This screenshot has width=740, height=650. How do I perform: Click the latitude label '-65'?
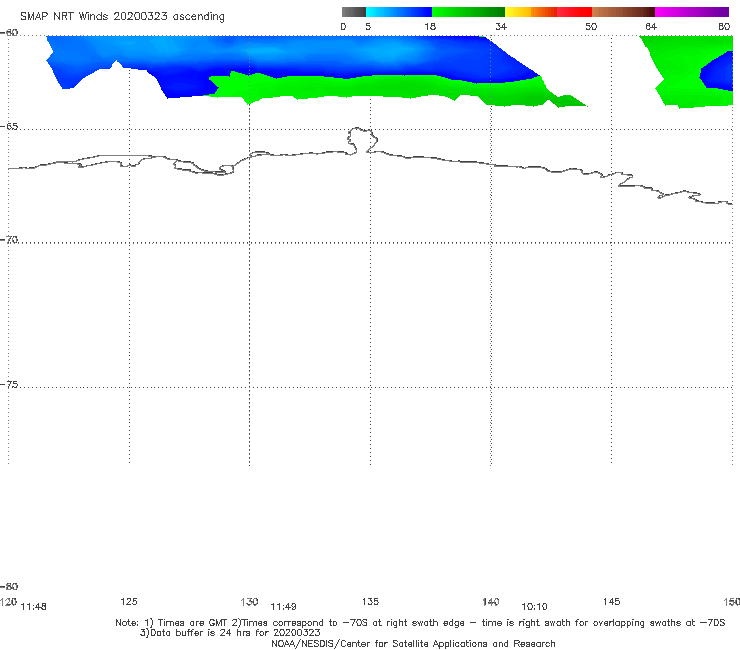coord(9,127)
